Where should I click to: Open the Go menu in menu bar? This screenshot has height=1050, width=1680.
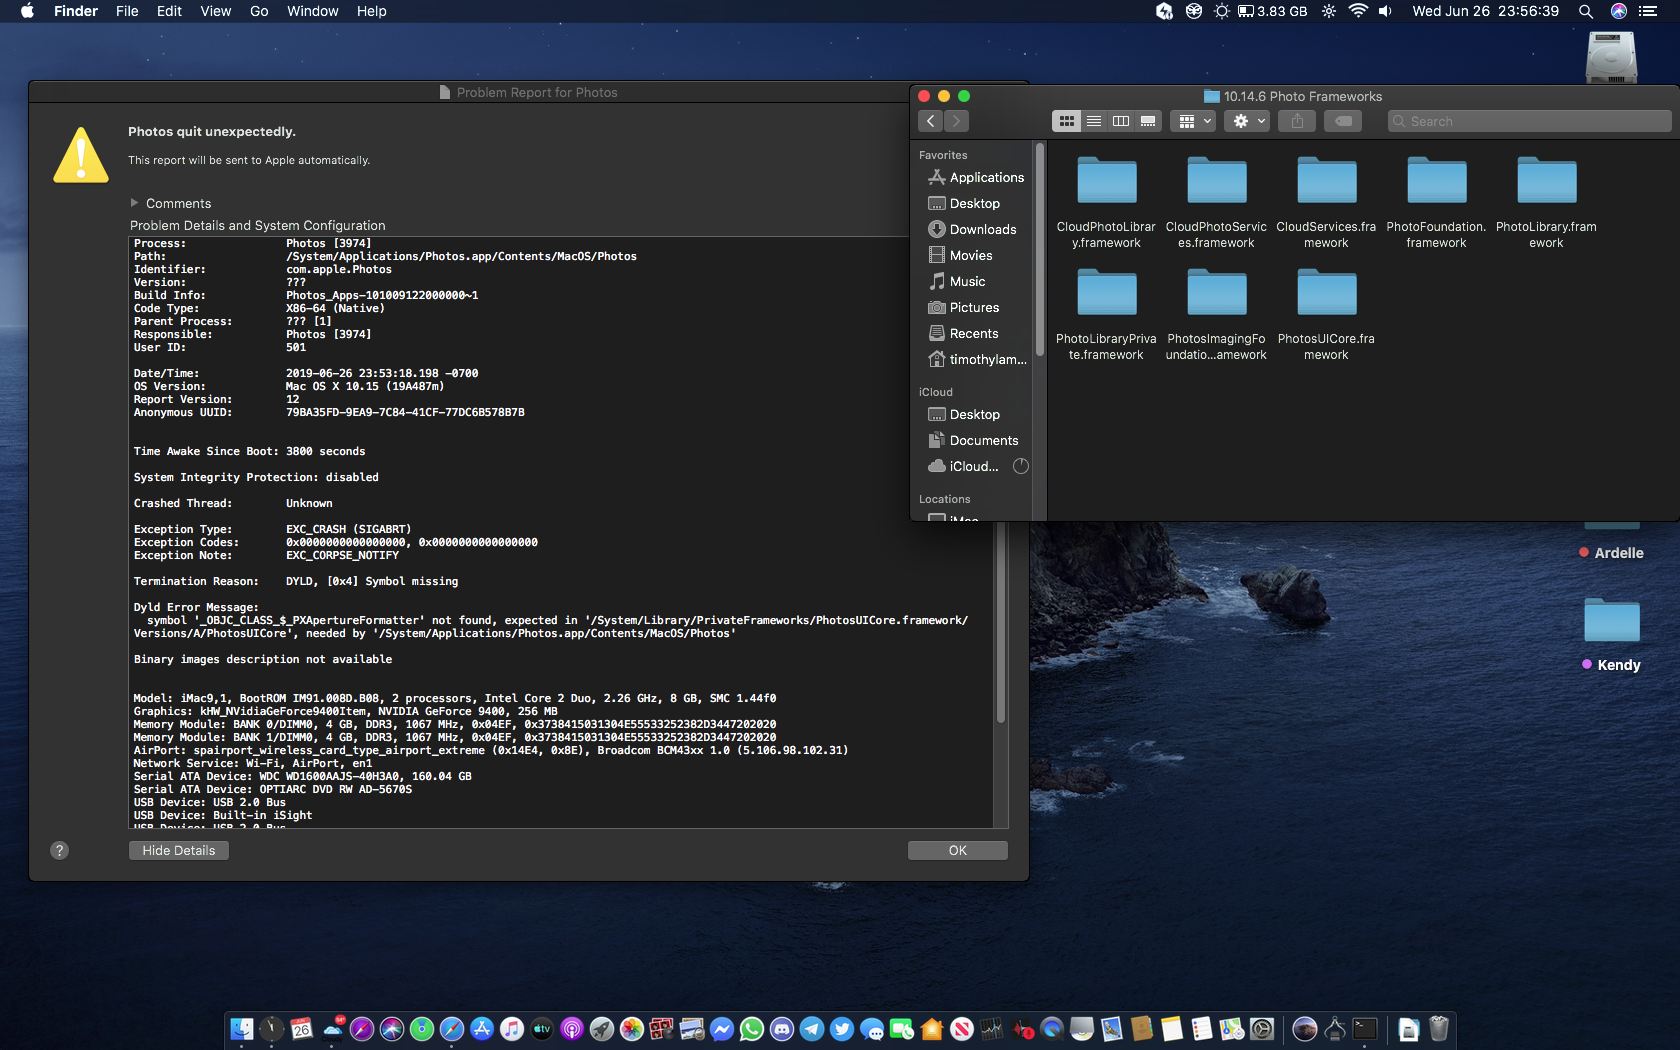point(259,11)
